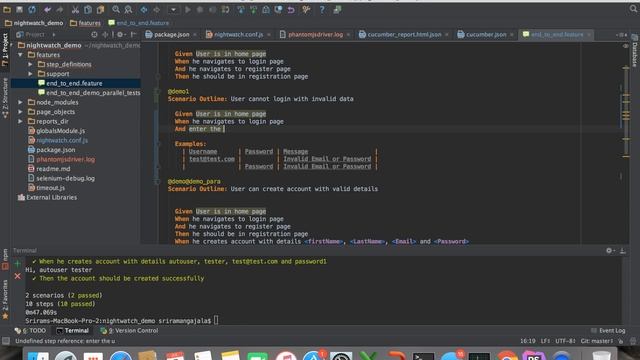Click the UTF-8 encoding status item
640x360 pixels.
tap(565, 341)
